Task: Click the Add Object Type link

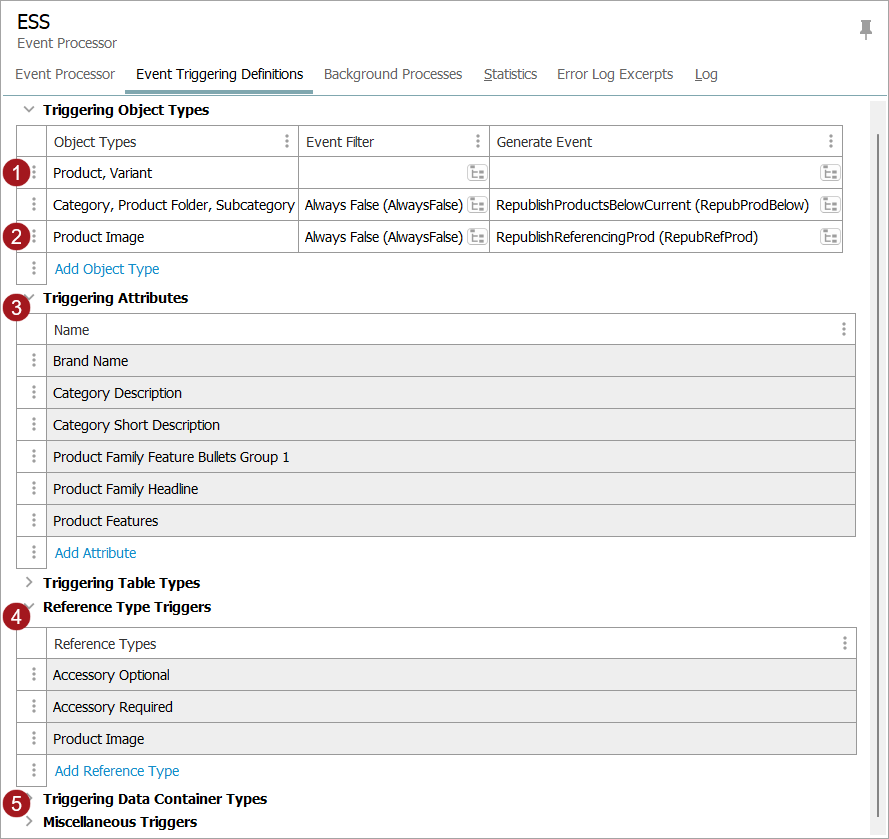Action: click(x=107, y=269)
